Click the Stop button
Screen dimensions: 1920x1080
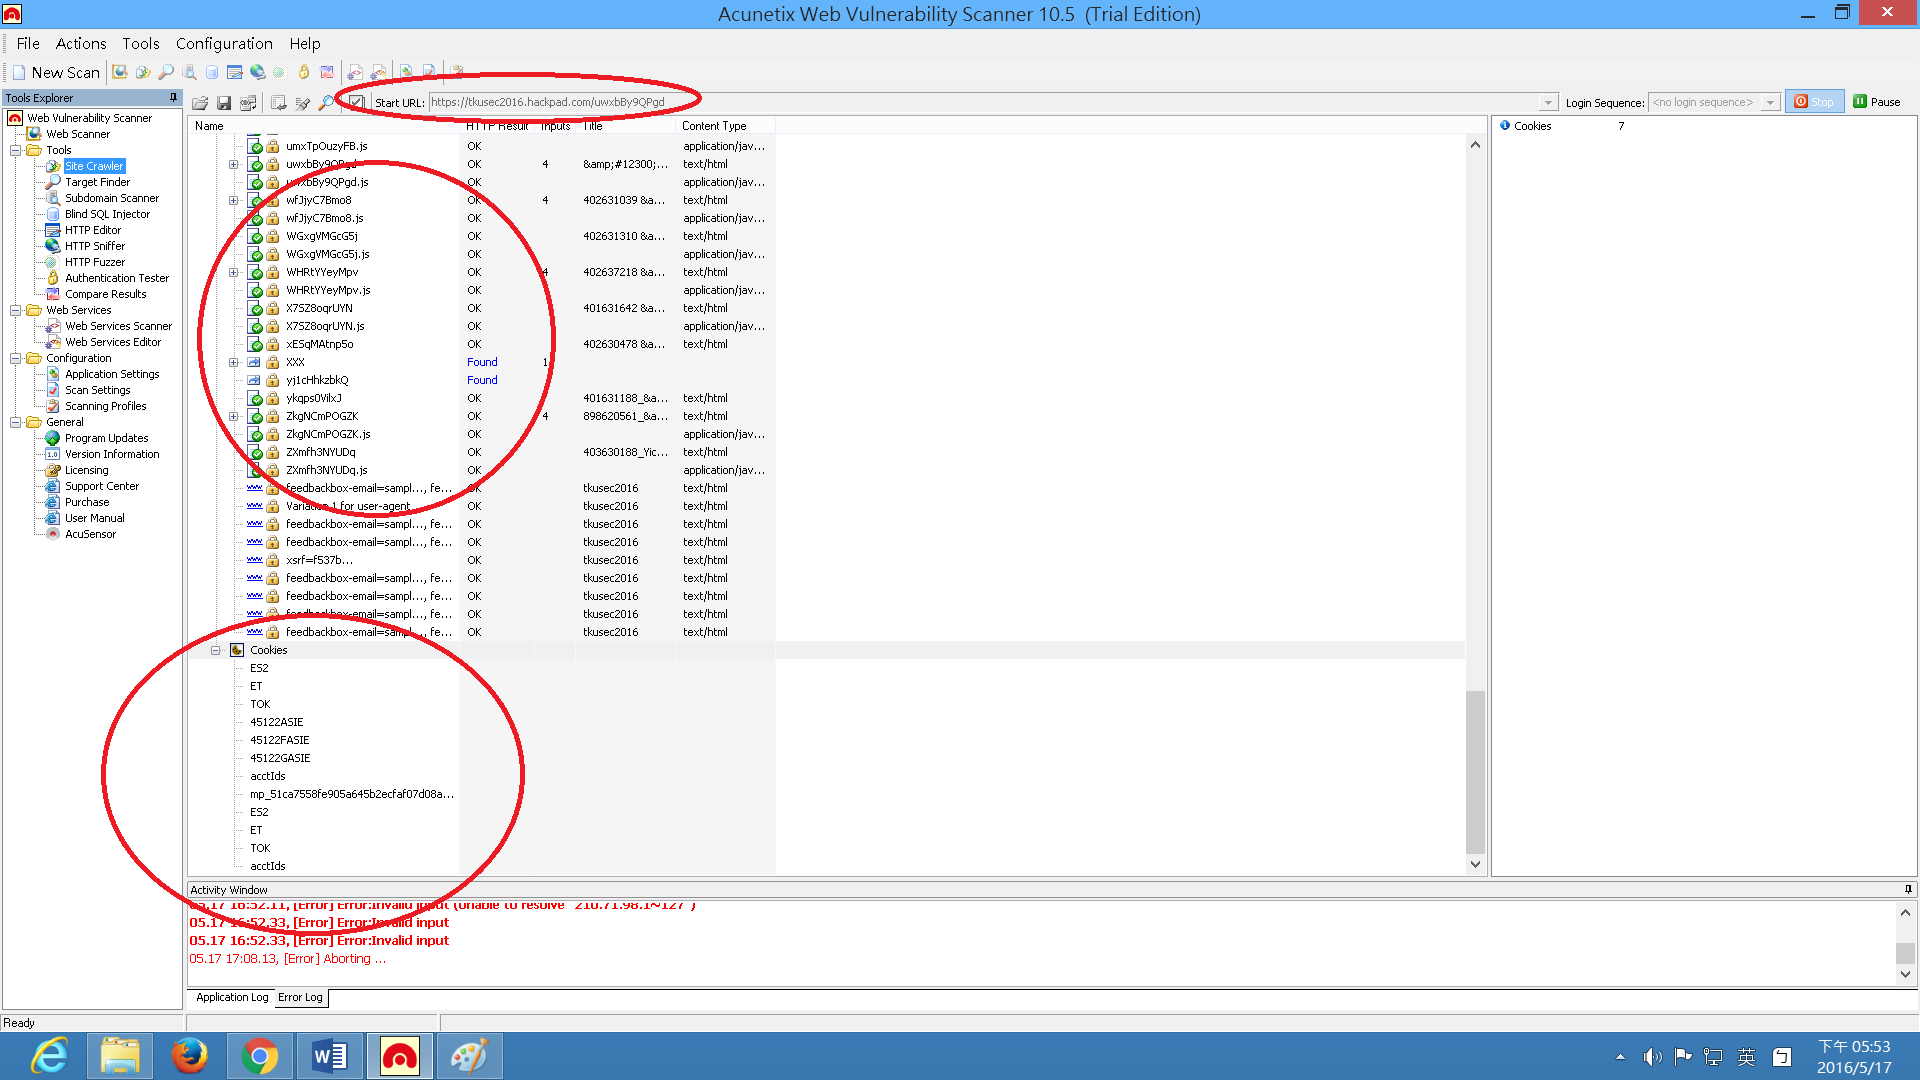(x=1814, y=101)
